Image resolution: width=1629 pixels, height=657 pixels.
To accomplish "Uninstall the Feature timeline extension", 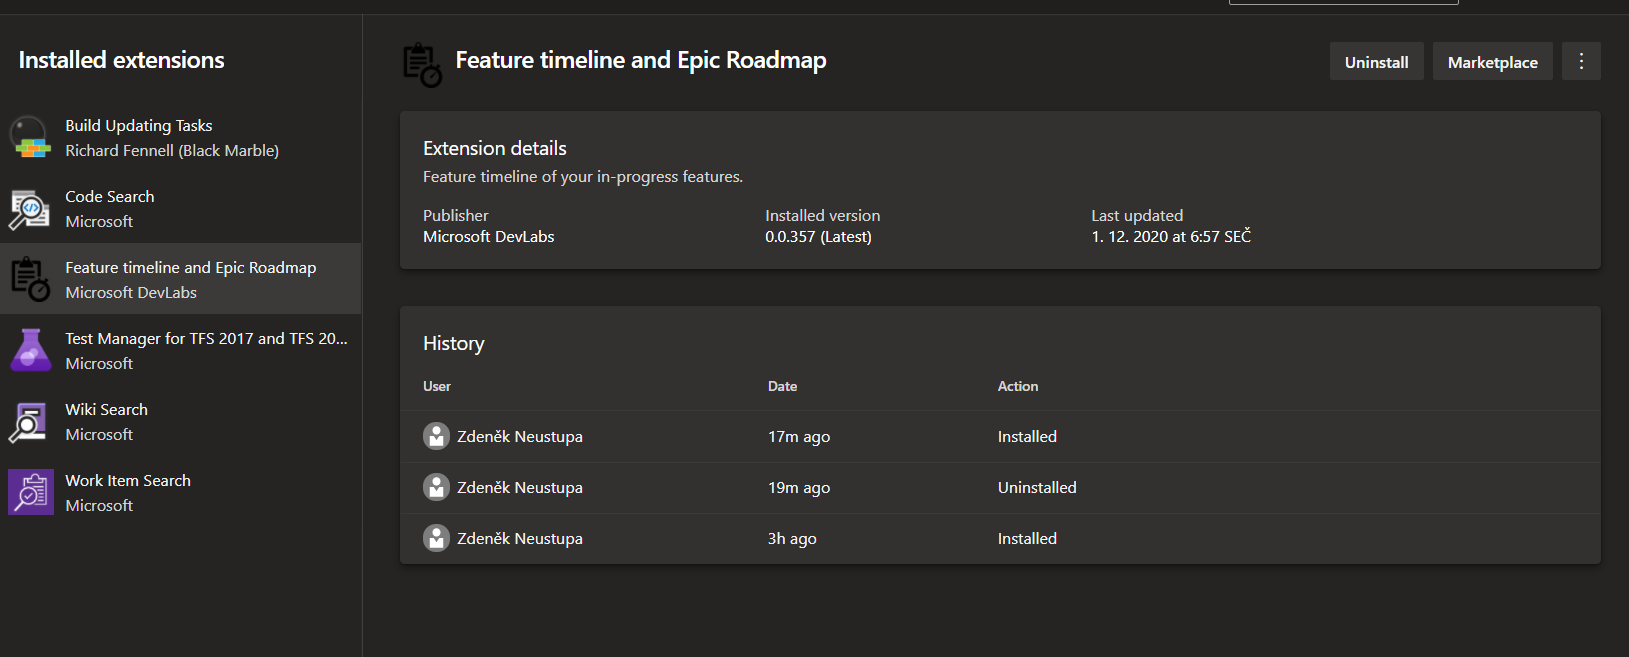I will tap(1376, 62).
